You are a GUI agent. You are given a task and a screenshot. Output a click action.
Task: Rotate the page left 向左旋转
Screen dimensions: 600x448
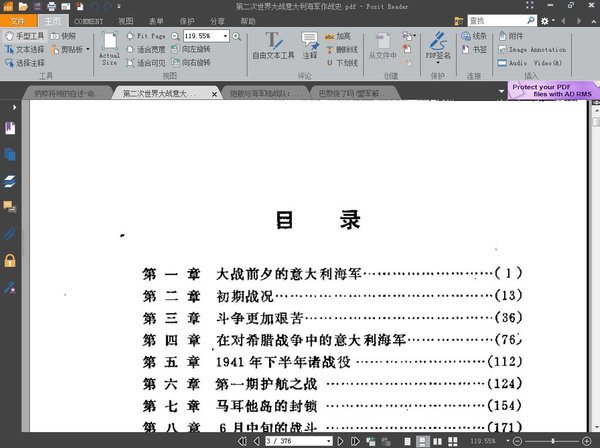(x=191, y=49)
